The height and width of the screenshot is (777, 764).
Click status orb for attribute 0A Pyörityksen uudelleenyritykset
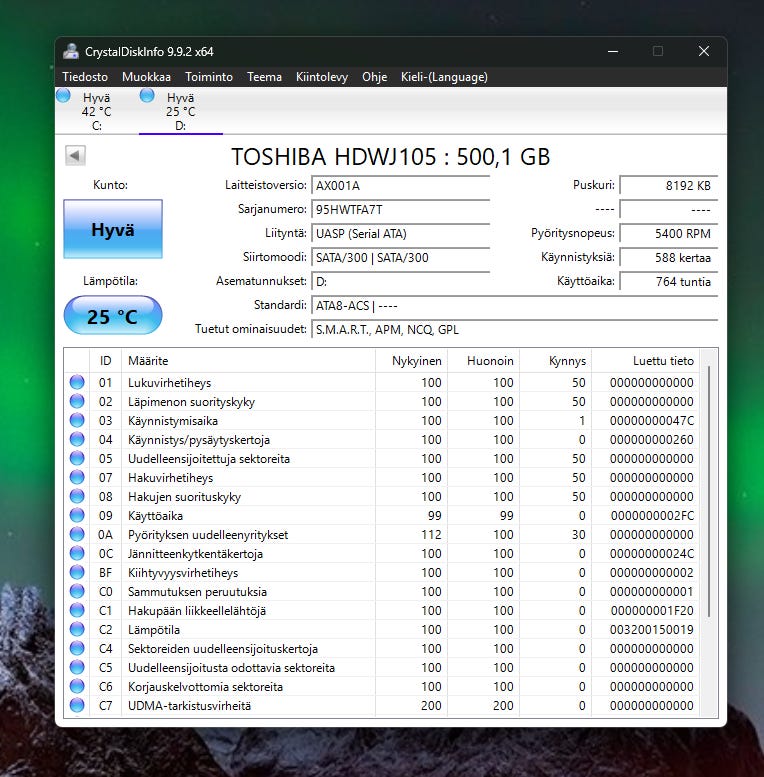click(77, 534)
